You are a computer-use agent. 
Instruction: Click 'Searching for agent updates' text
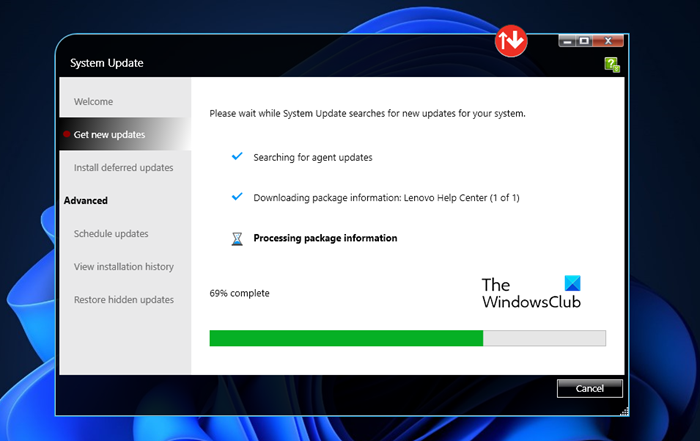(312, 157)
